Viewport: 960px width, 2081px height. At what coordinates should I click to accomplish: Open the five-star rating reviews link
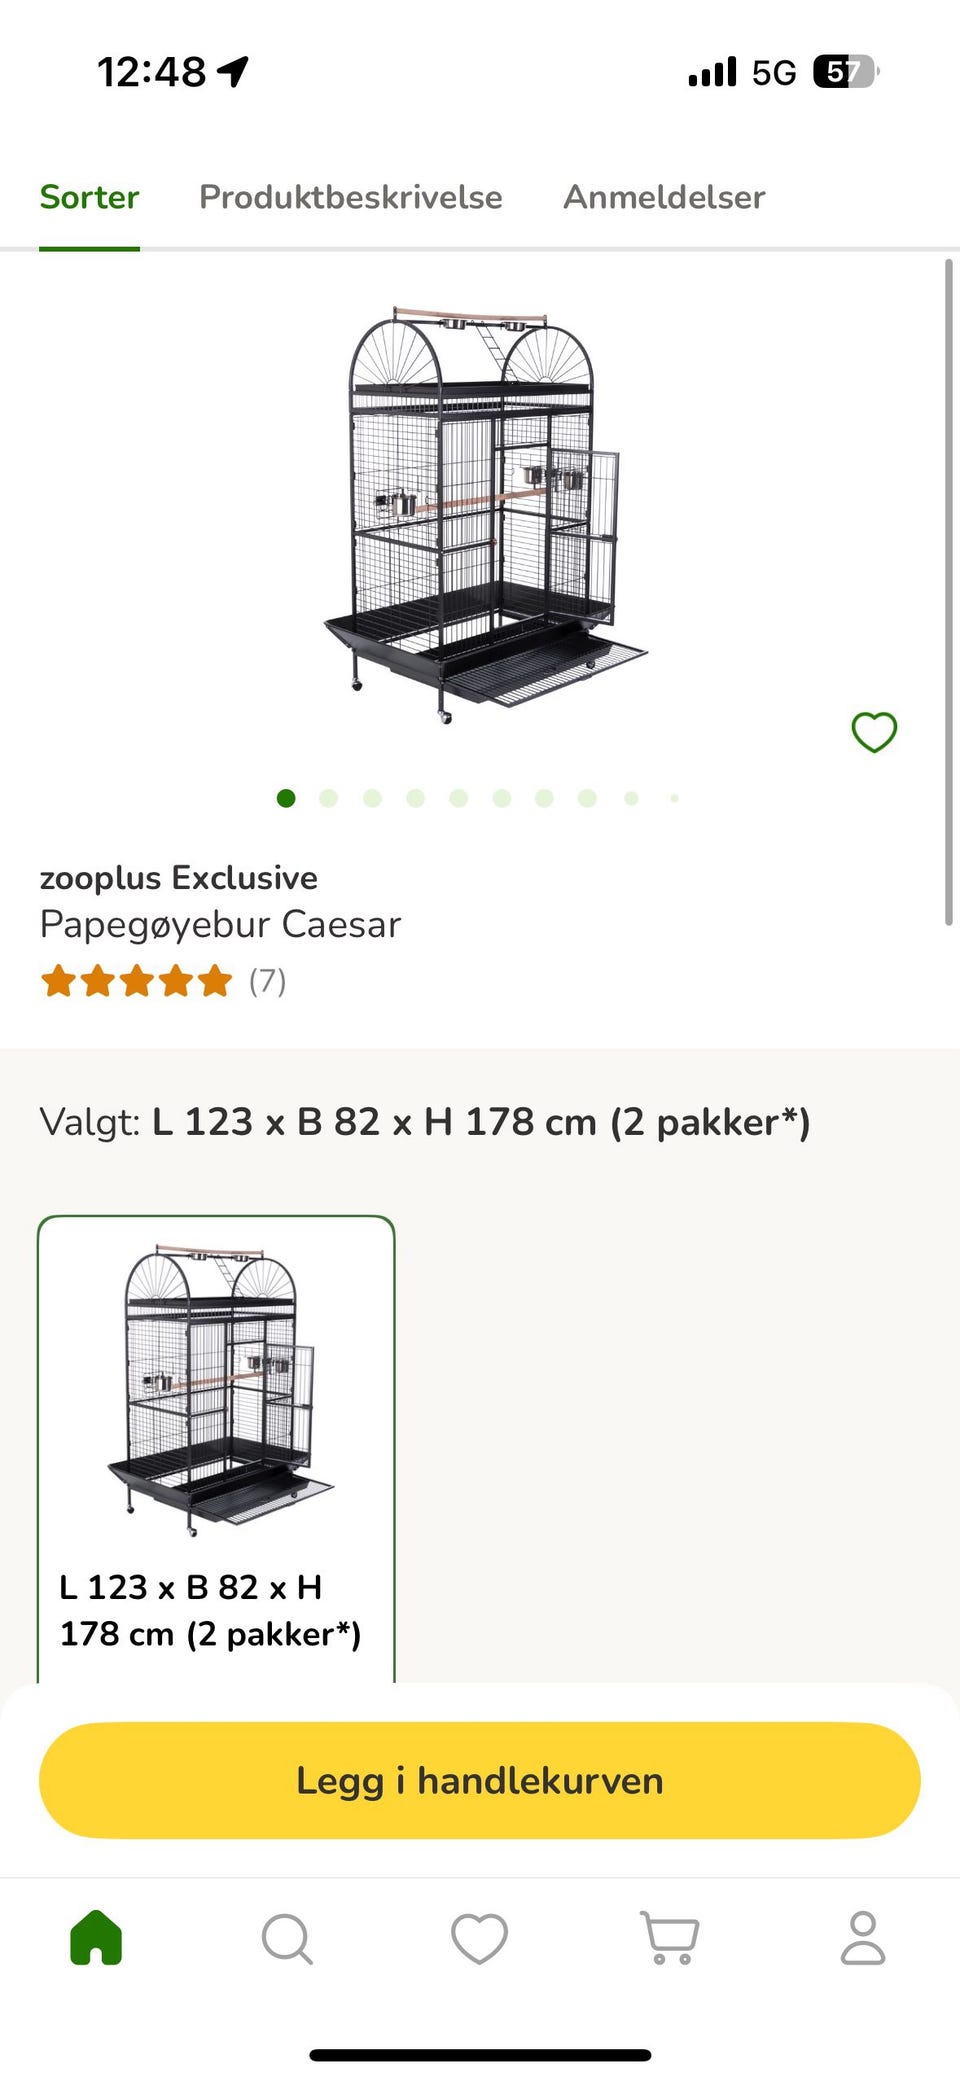pos(137,981)
